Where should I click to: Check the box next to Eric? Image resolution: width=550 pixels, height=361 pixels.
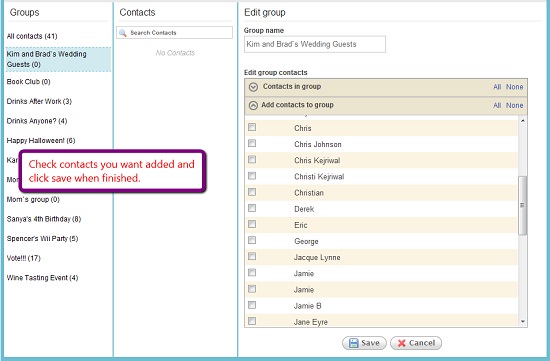pos(252,224)
